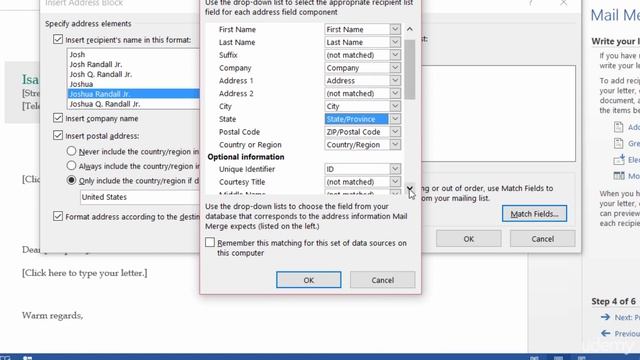Select name format 'Joshua Randall Jr.'
This screenshot has height=360, width=640.
[x=133, y=94]
